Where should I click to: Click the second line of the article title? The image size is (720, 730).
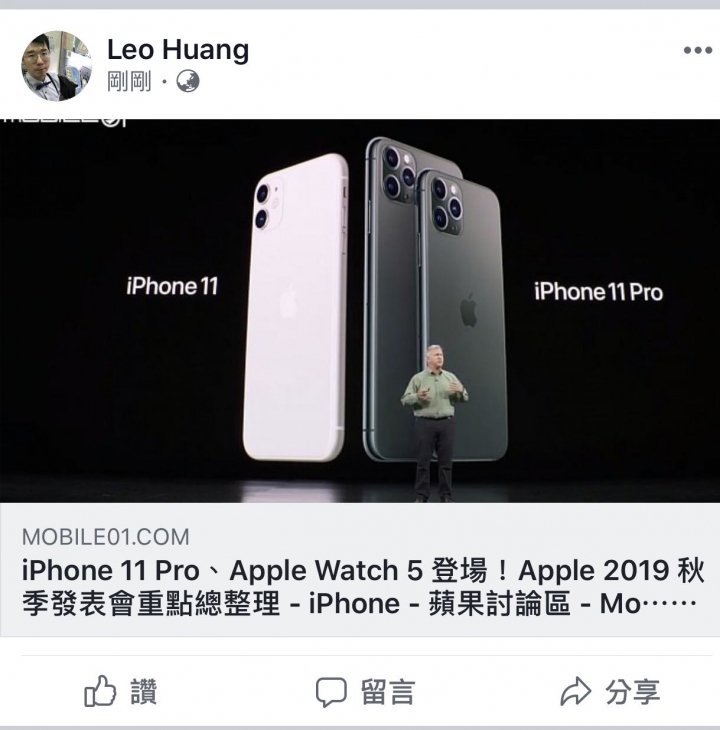tap(359, 604)
